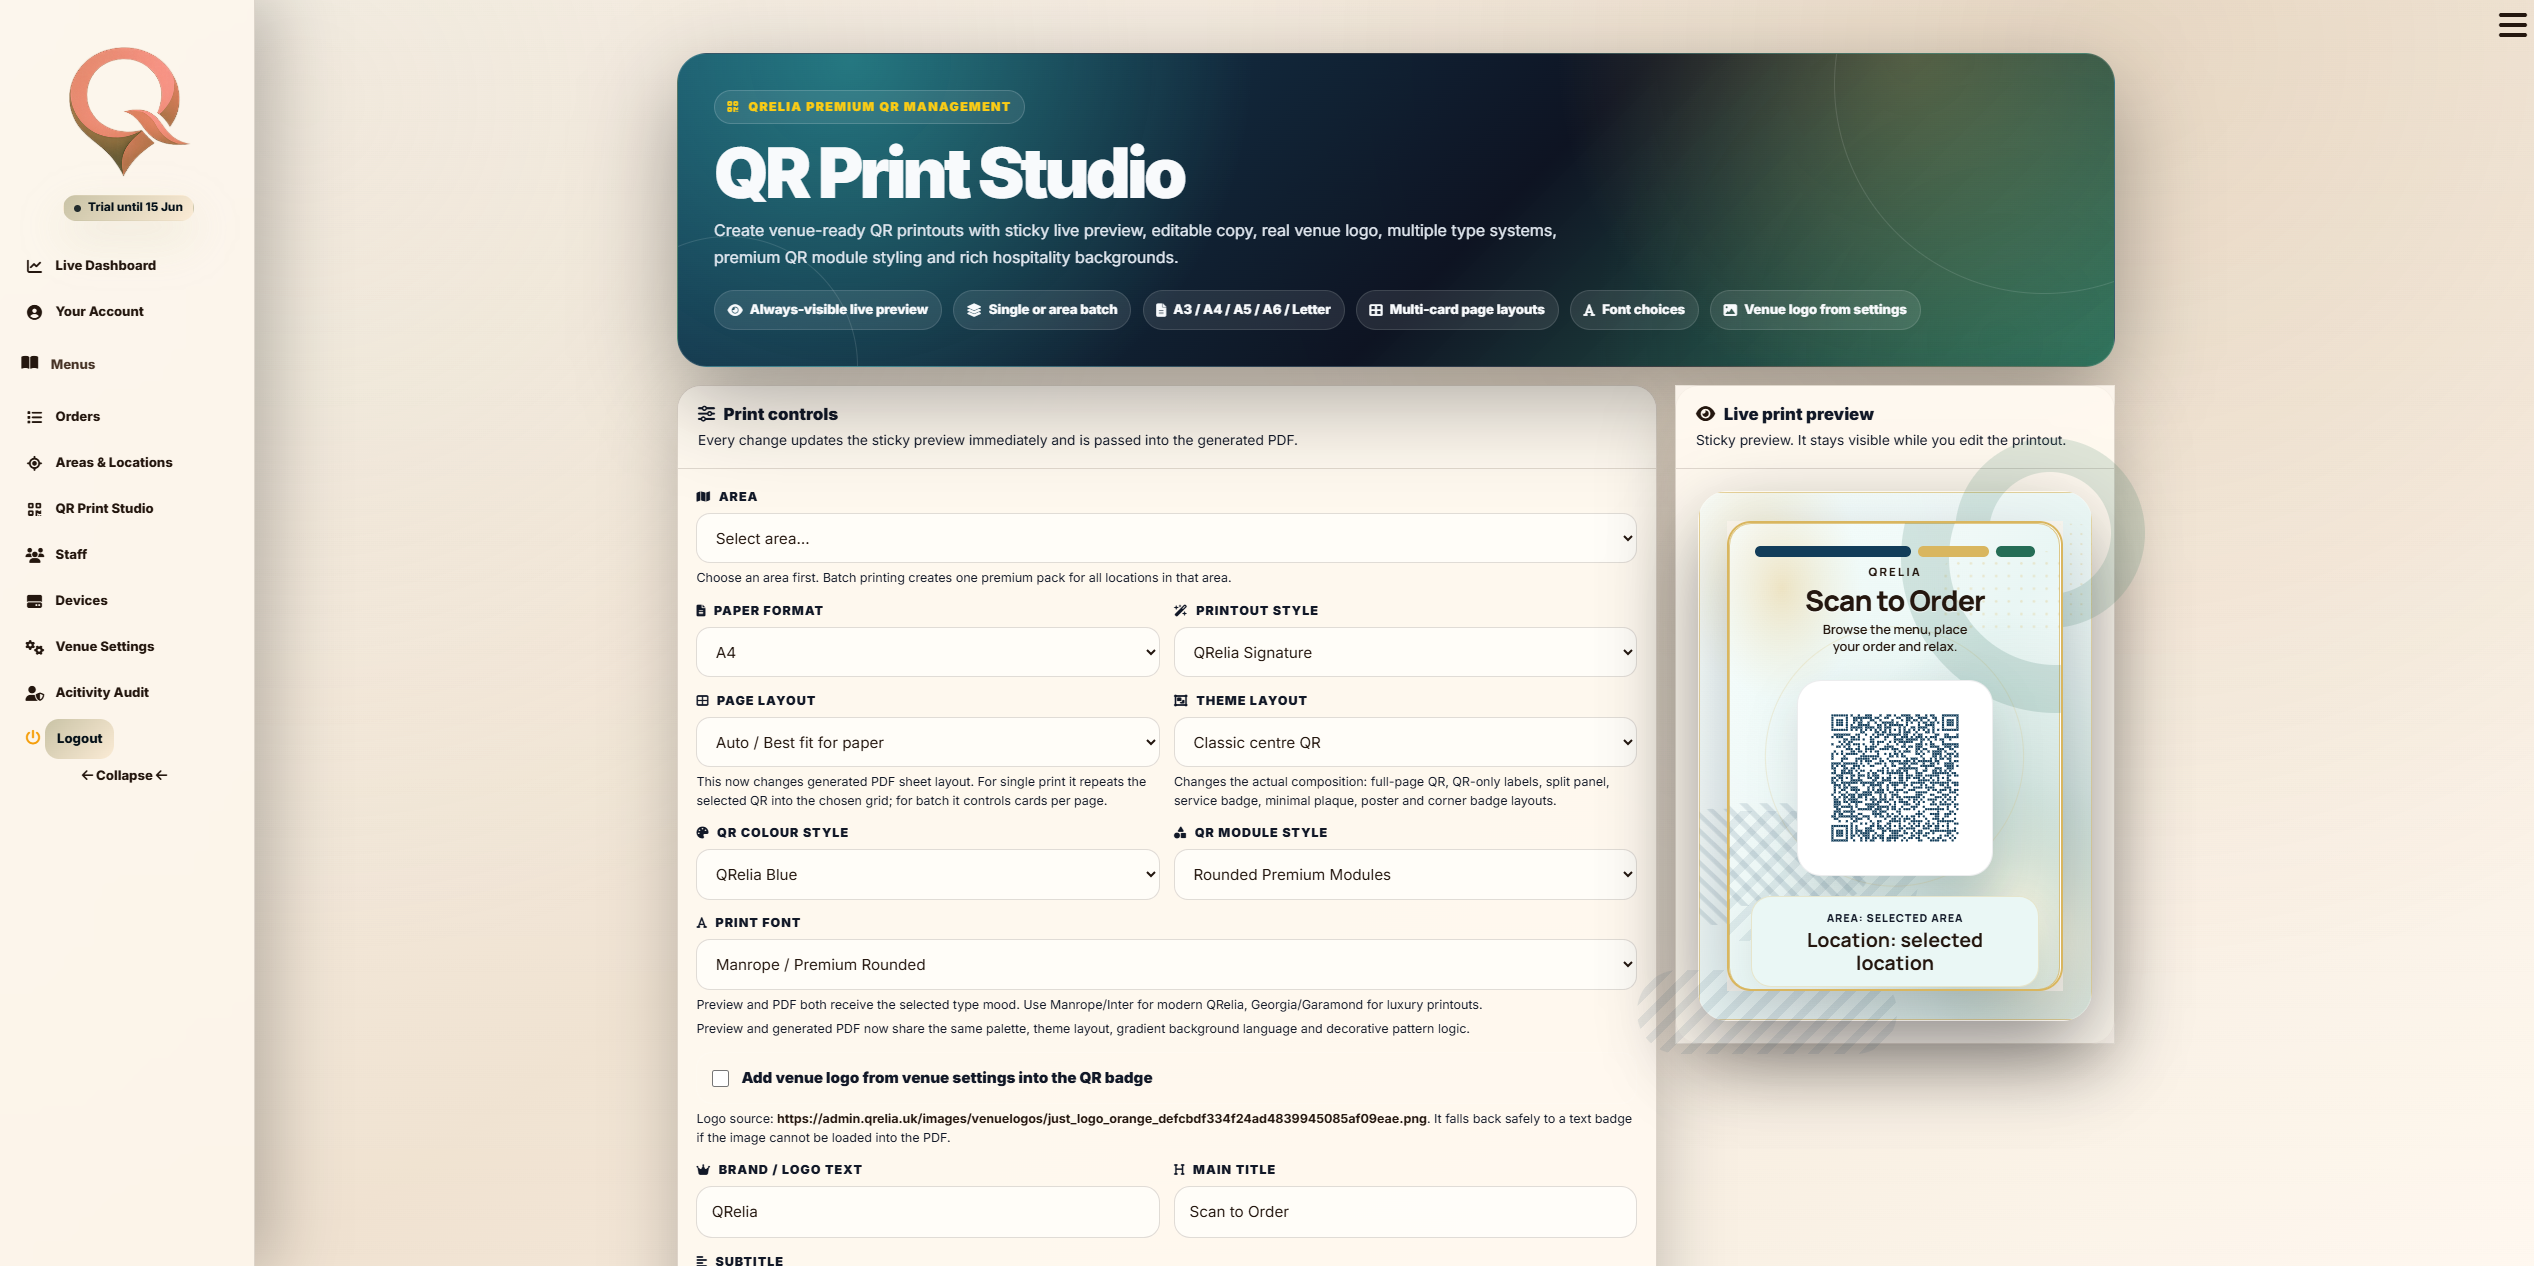Click the Areas & Locations target icon
The image size is (2534, 1266).
34,463
